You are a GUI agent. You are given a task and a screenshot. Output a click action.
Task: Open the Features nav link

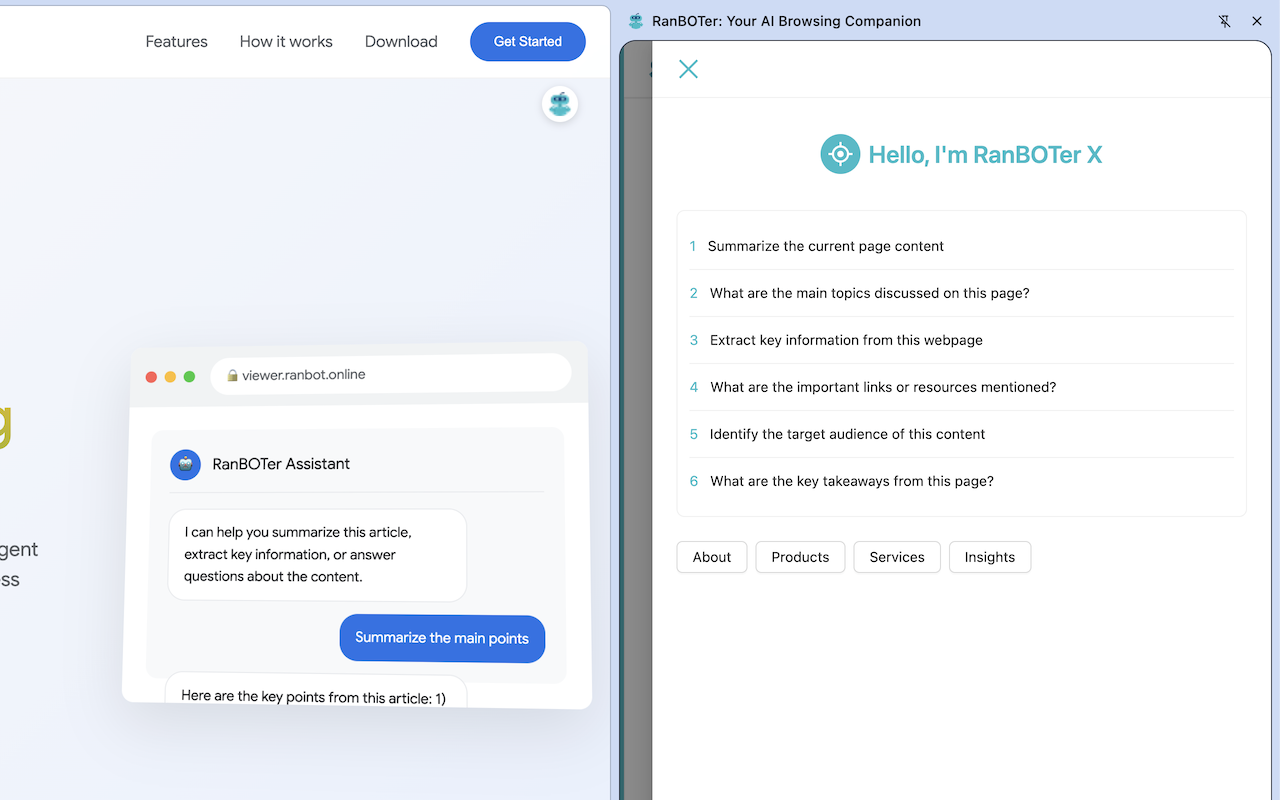point(177,41)
